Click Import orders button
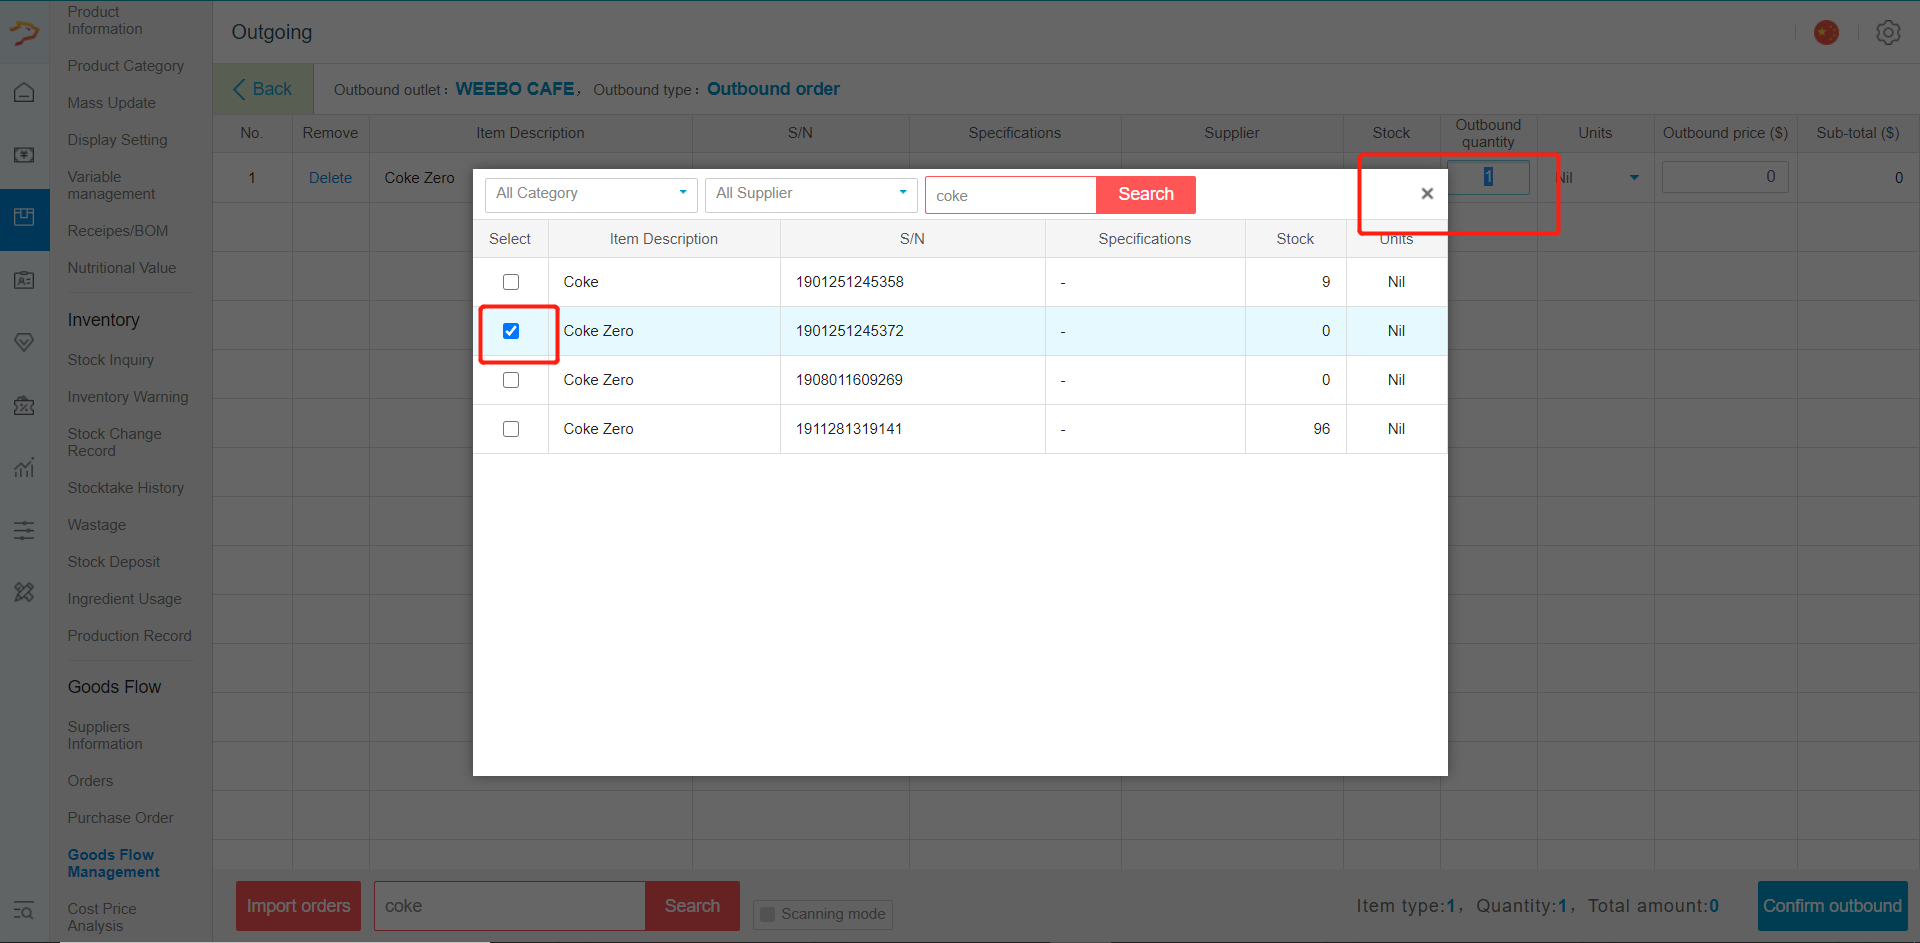 click(x=298, y=906)
